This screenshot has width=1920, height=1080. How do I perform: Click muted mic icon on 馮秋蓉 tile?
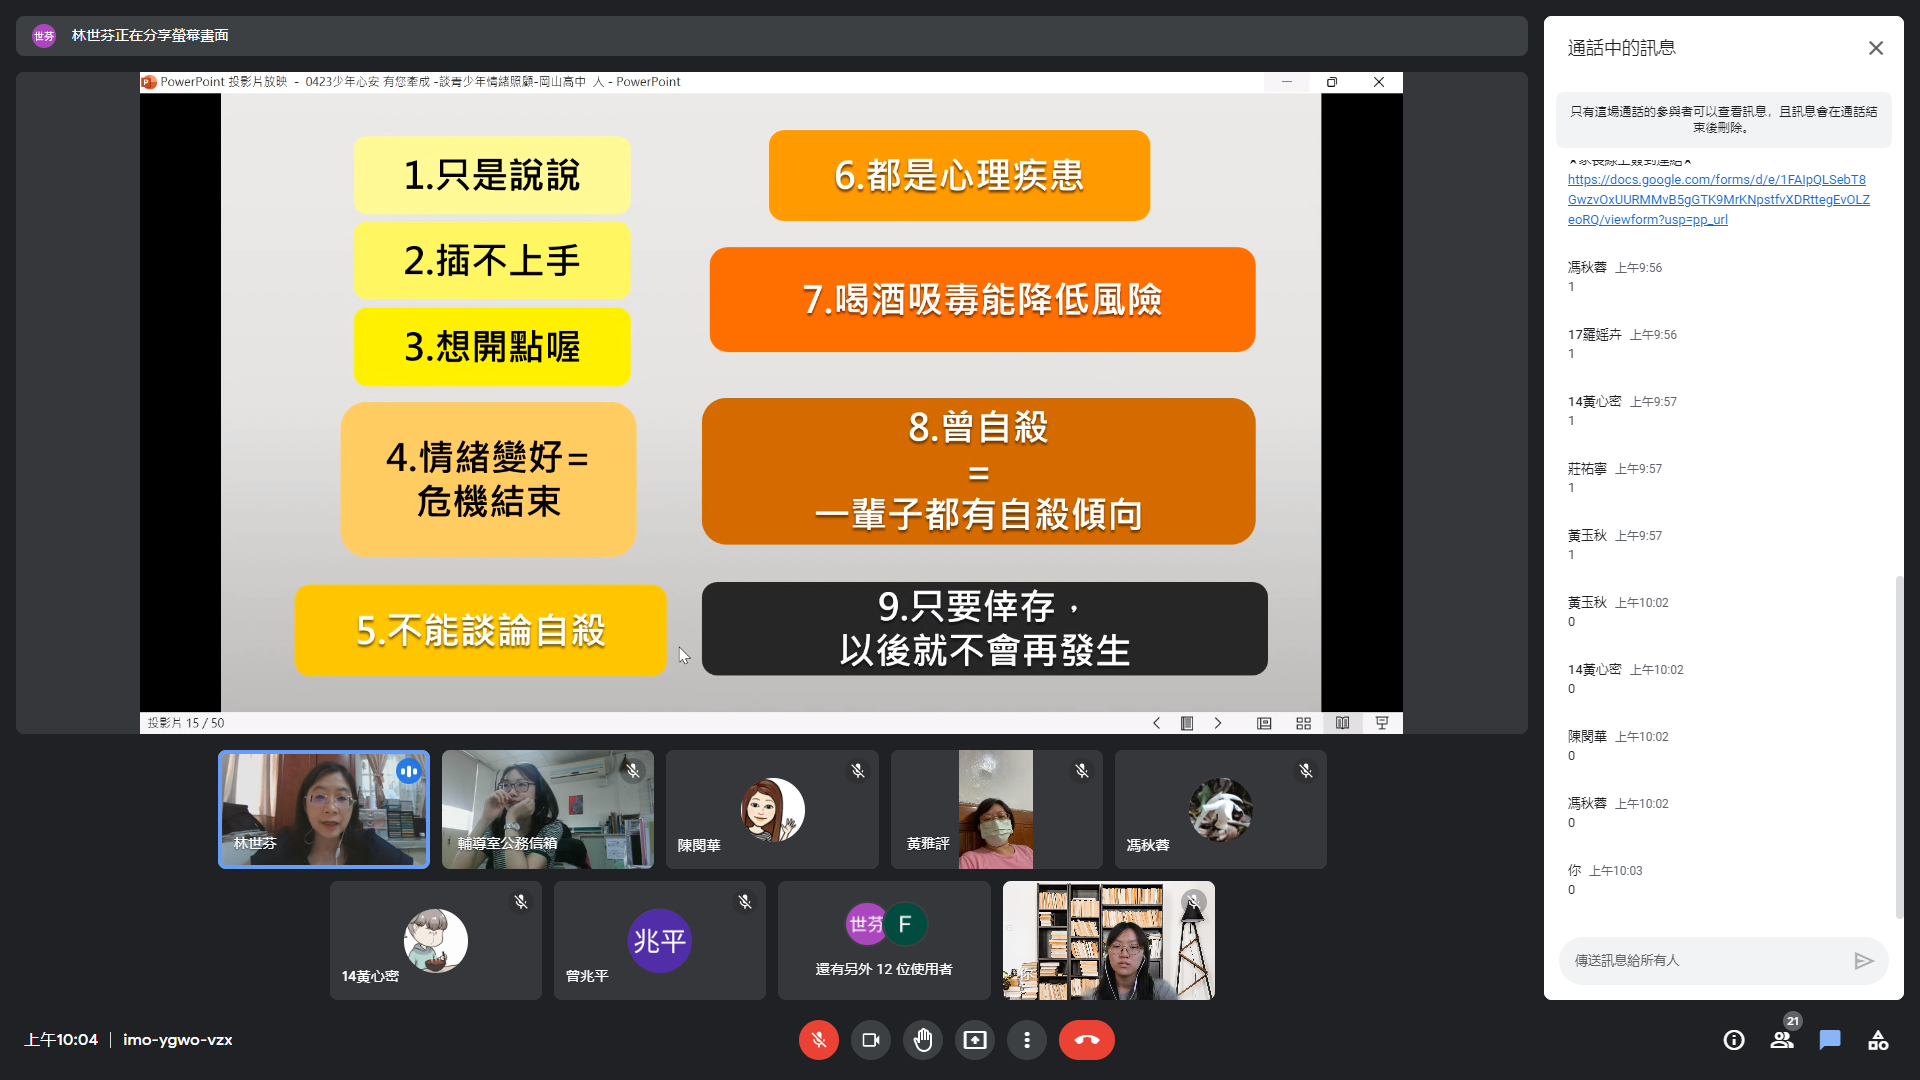coord(1305,771)
